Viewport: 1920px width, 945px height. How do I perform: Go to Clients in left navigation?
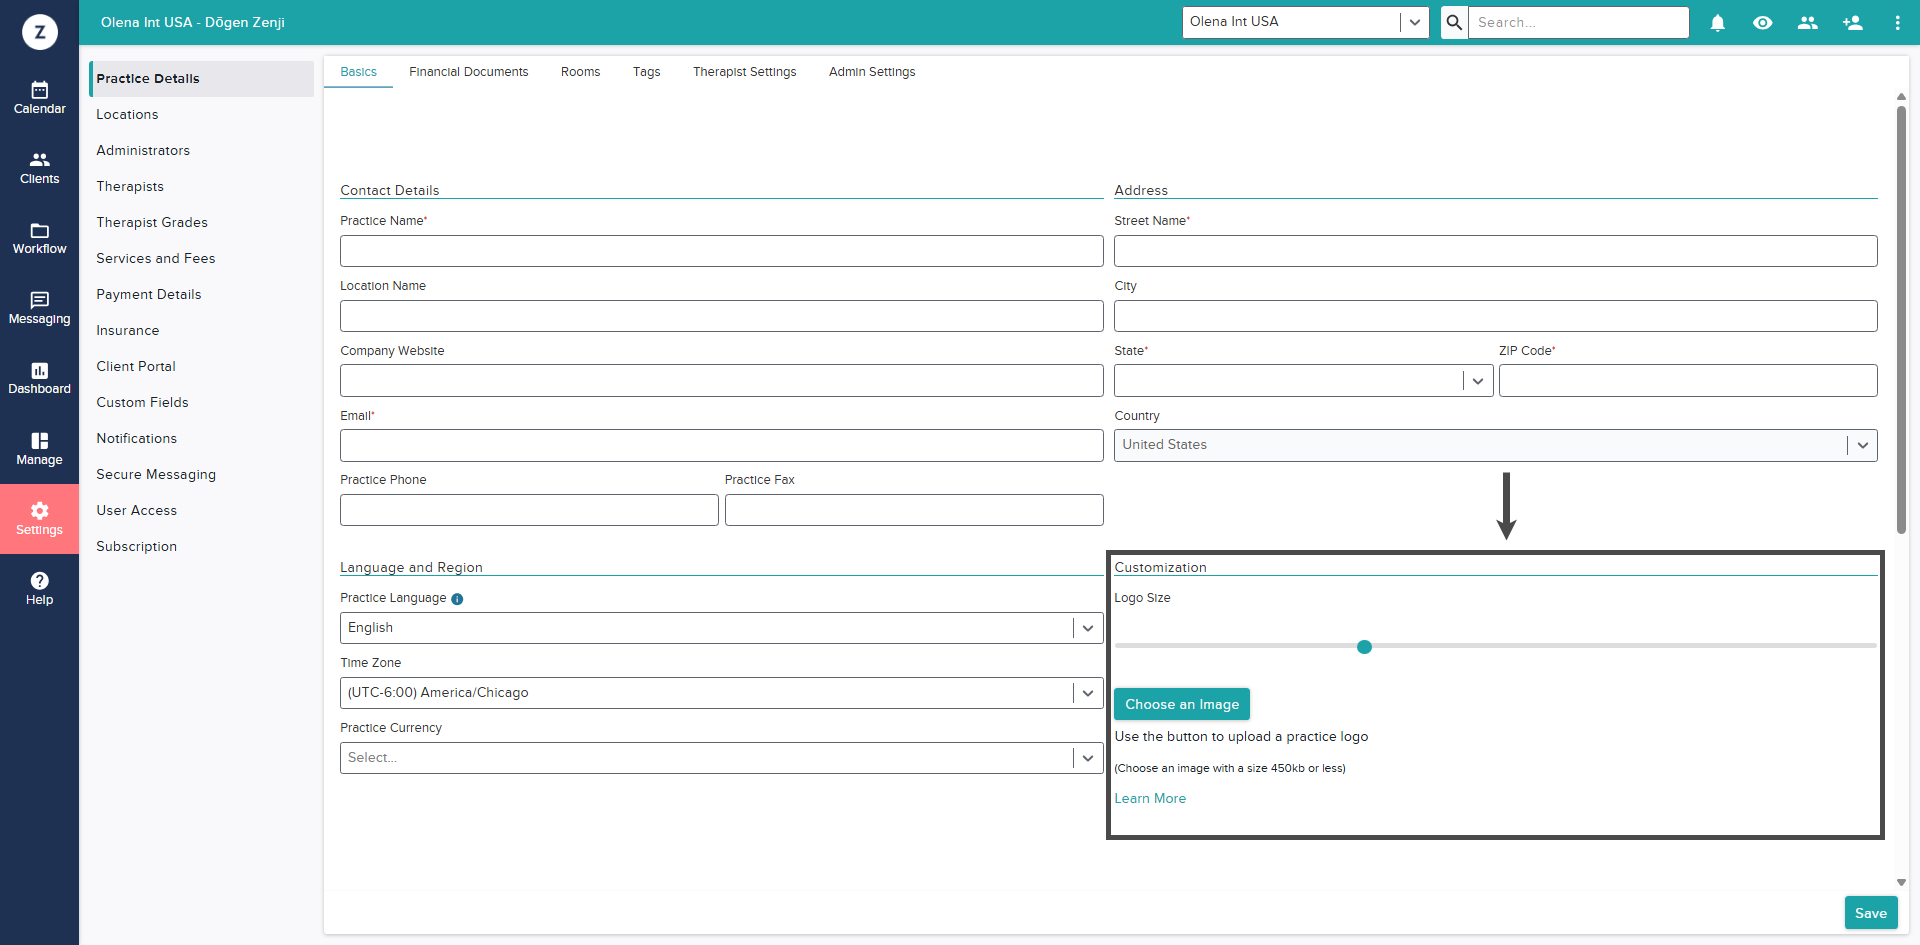coord(39,168)
